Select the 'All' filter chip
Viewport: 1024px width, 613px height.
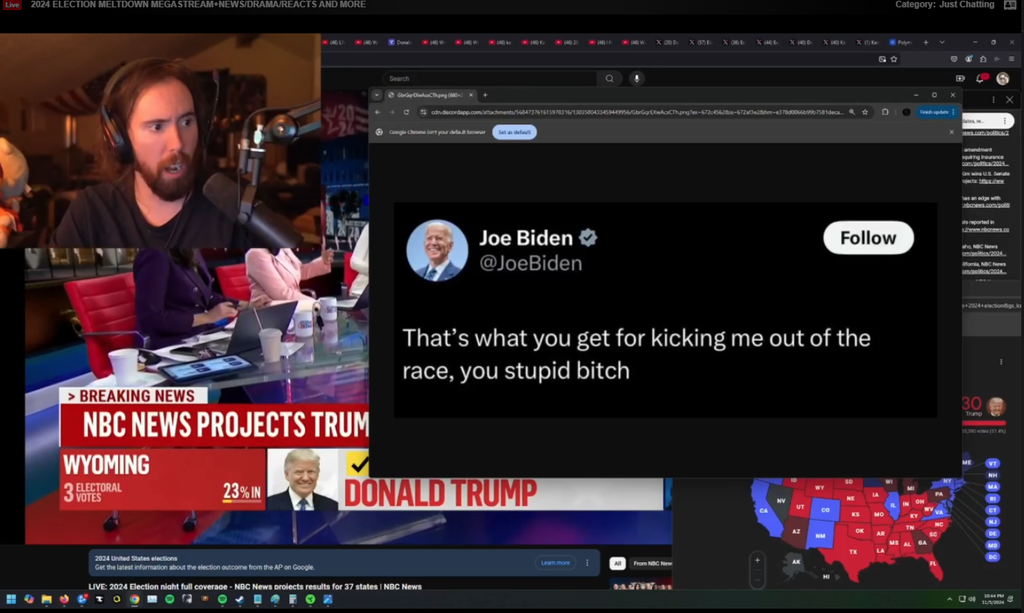tap(618, 563)
